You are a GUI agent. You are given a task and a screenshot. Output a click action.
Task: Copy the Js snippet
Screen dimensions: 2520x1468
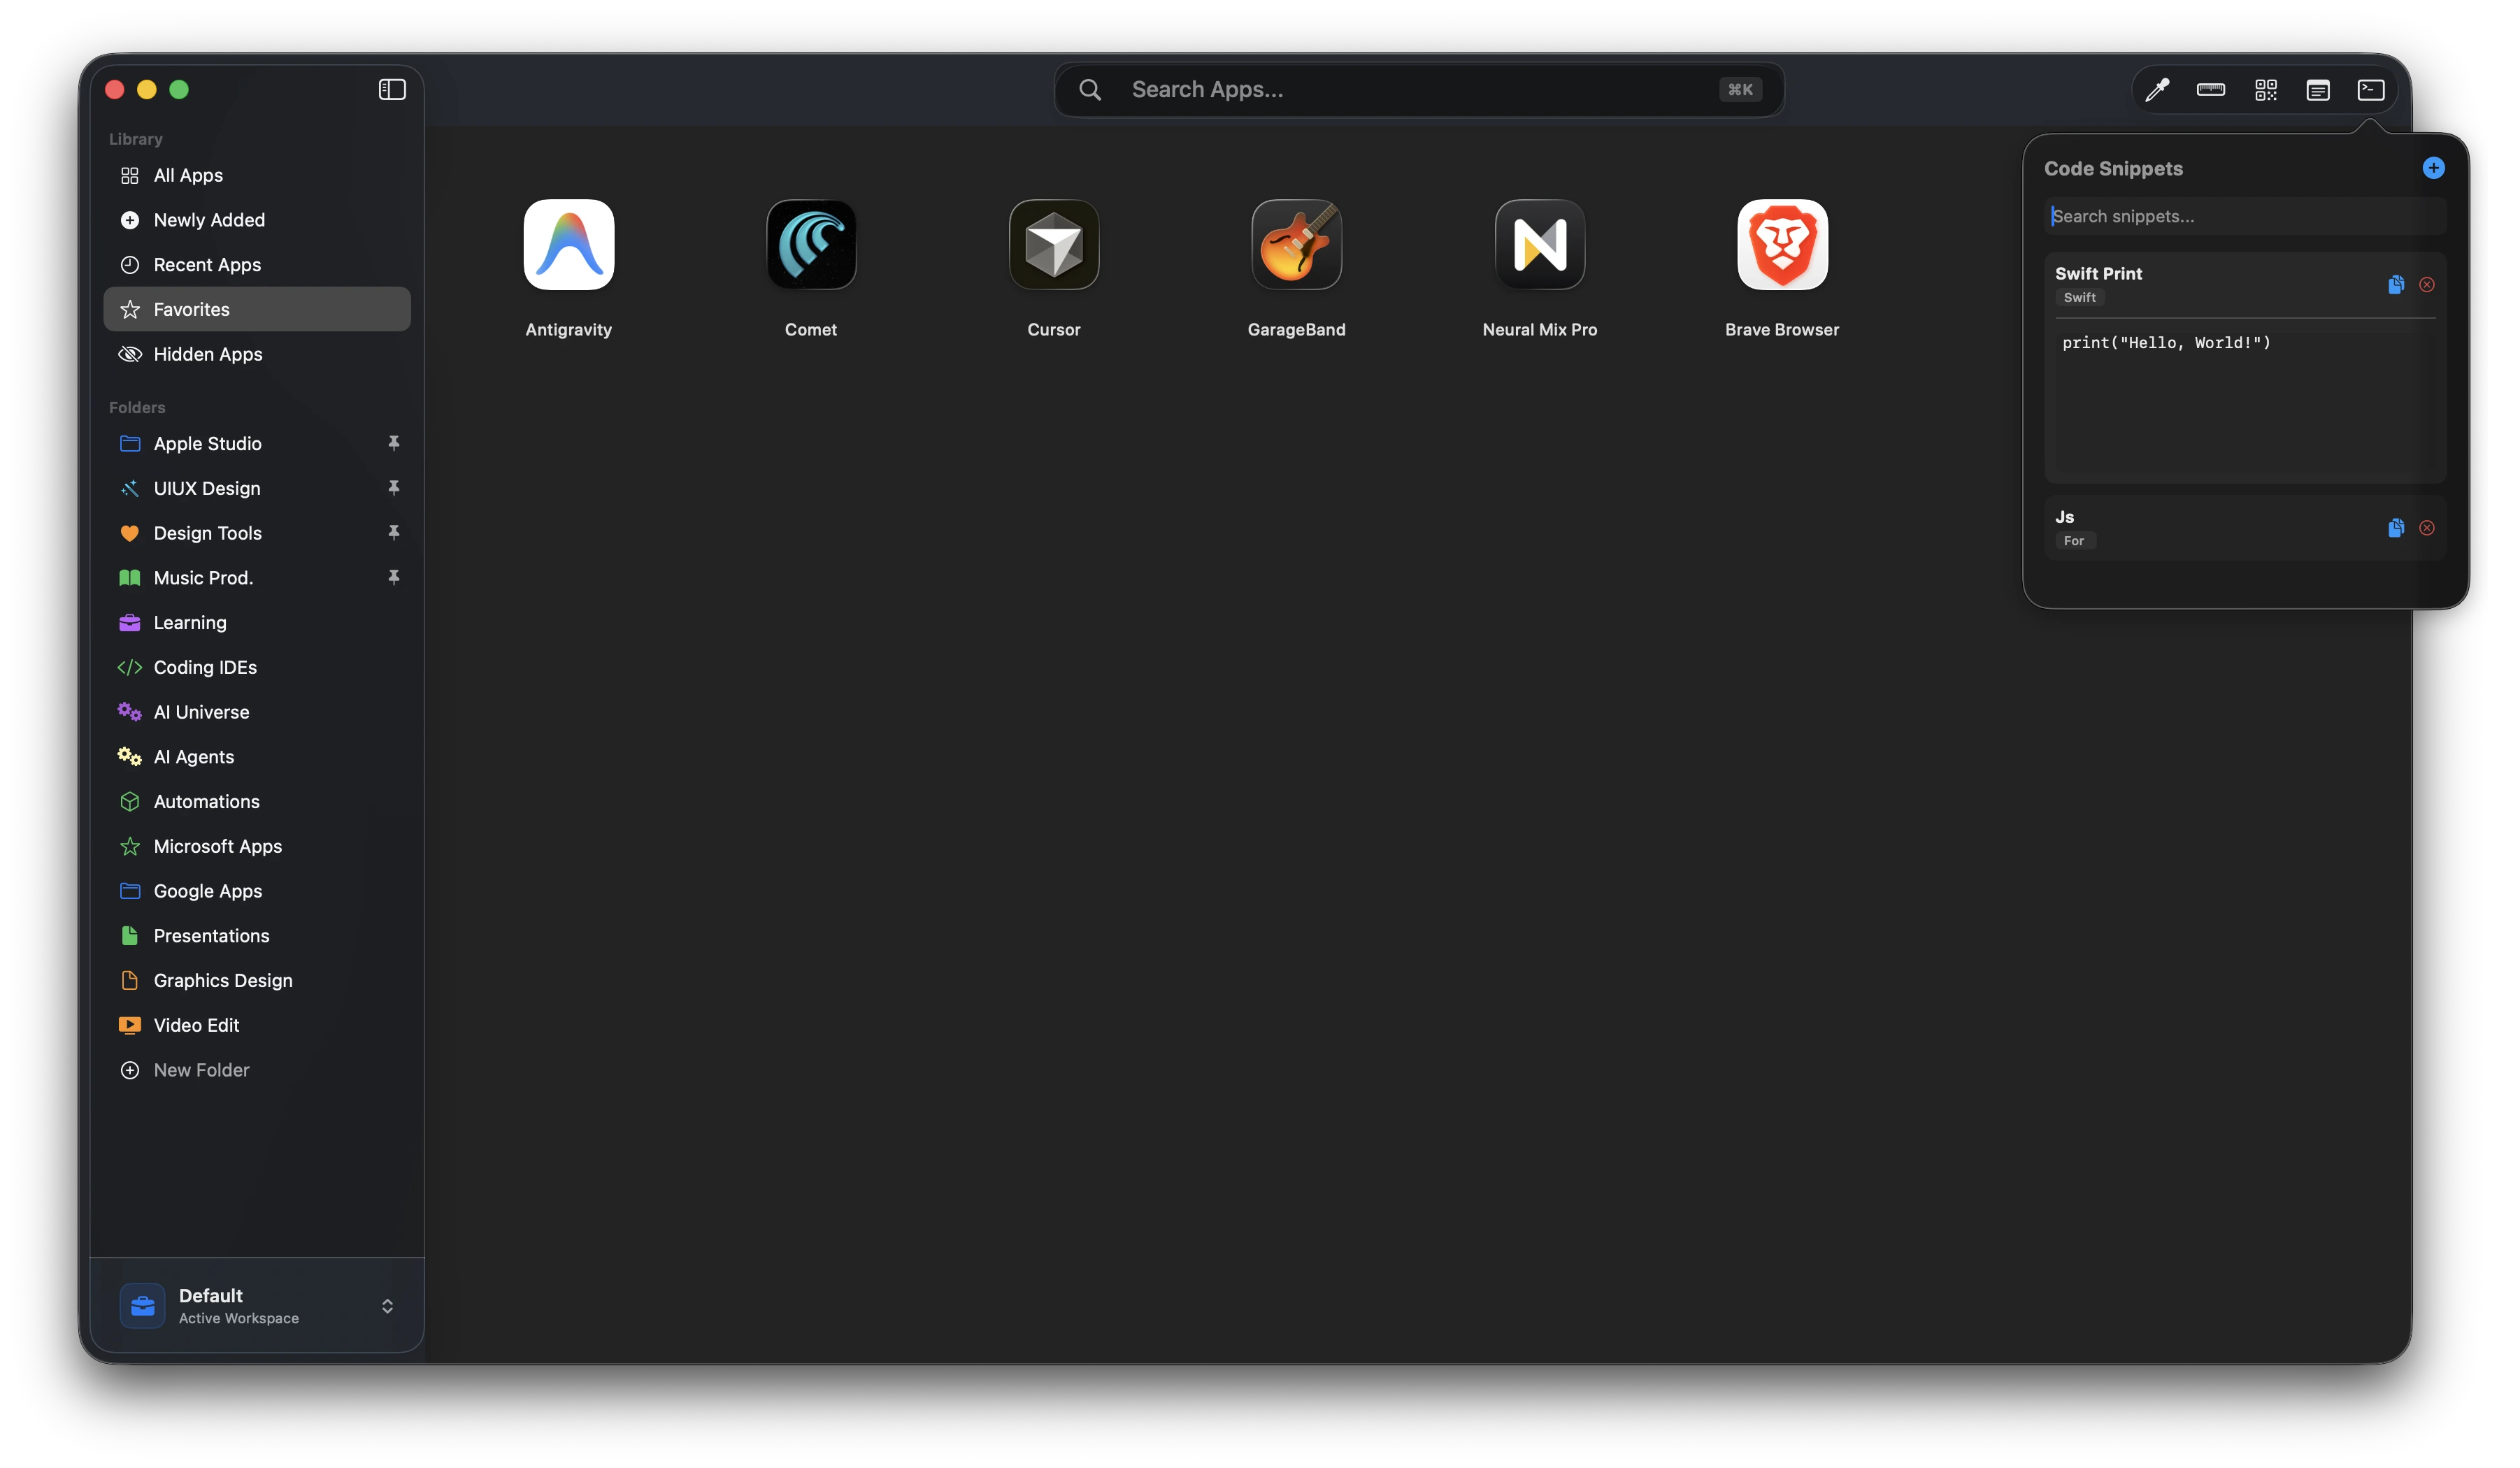[x=2396, y=528]
